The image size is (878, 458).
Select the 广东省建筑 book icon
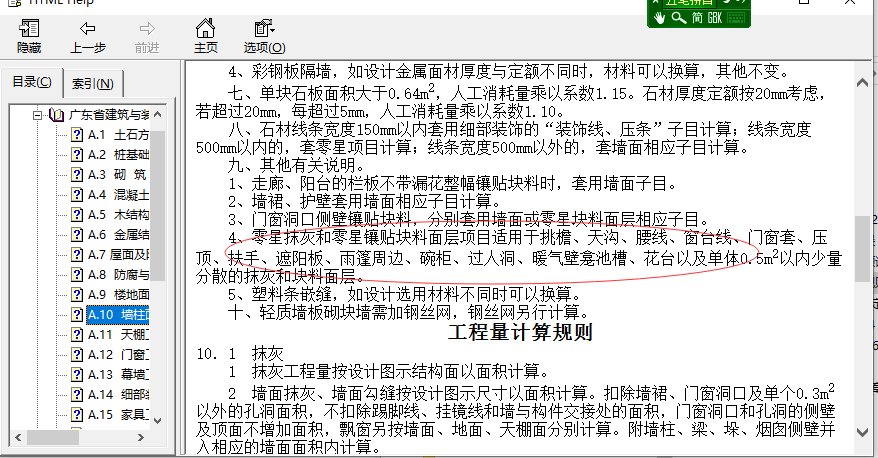pyautogui.click(x=57, y=115)
